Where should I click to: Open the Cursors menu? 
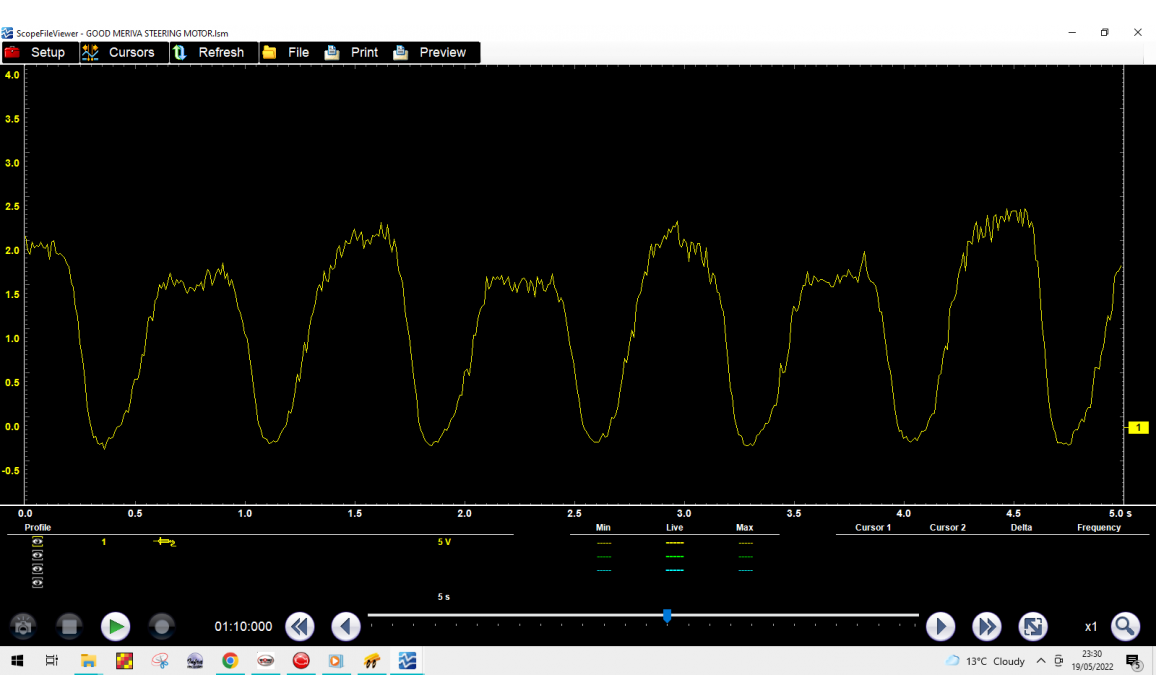[119, 52]
